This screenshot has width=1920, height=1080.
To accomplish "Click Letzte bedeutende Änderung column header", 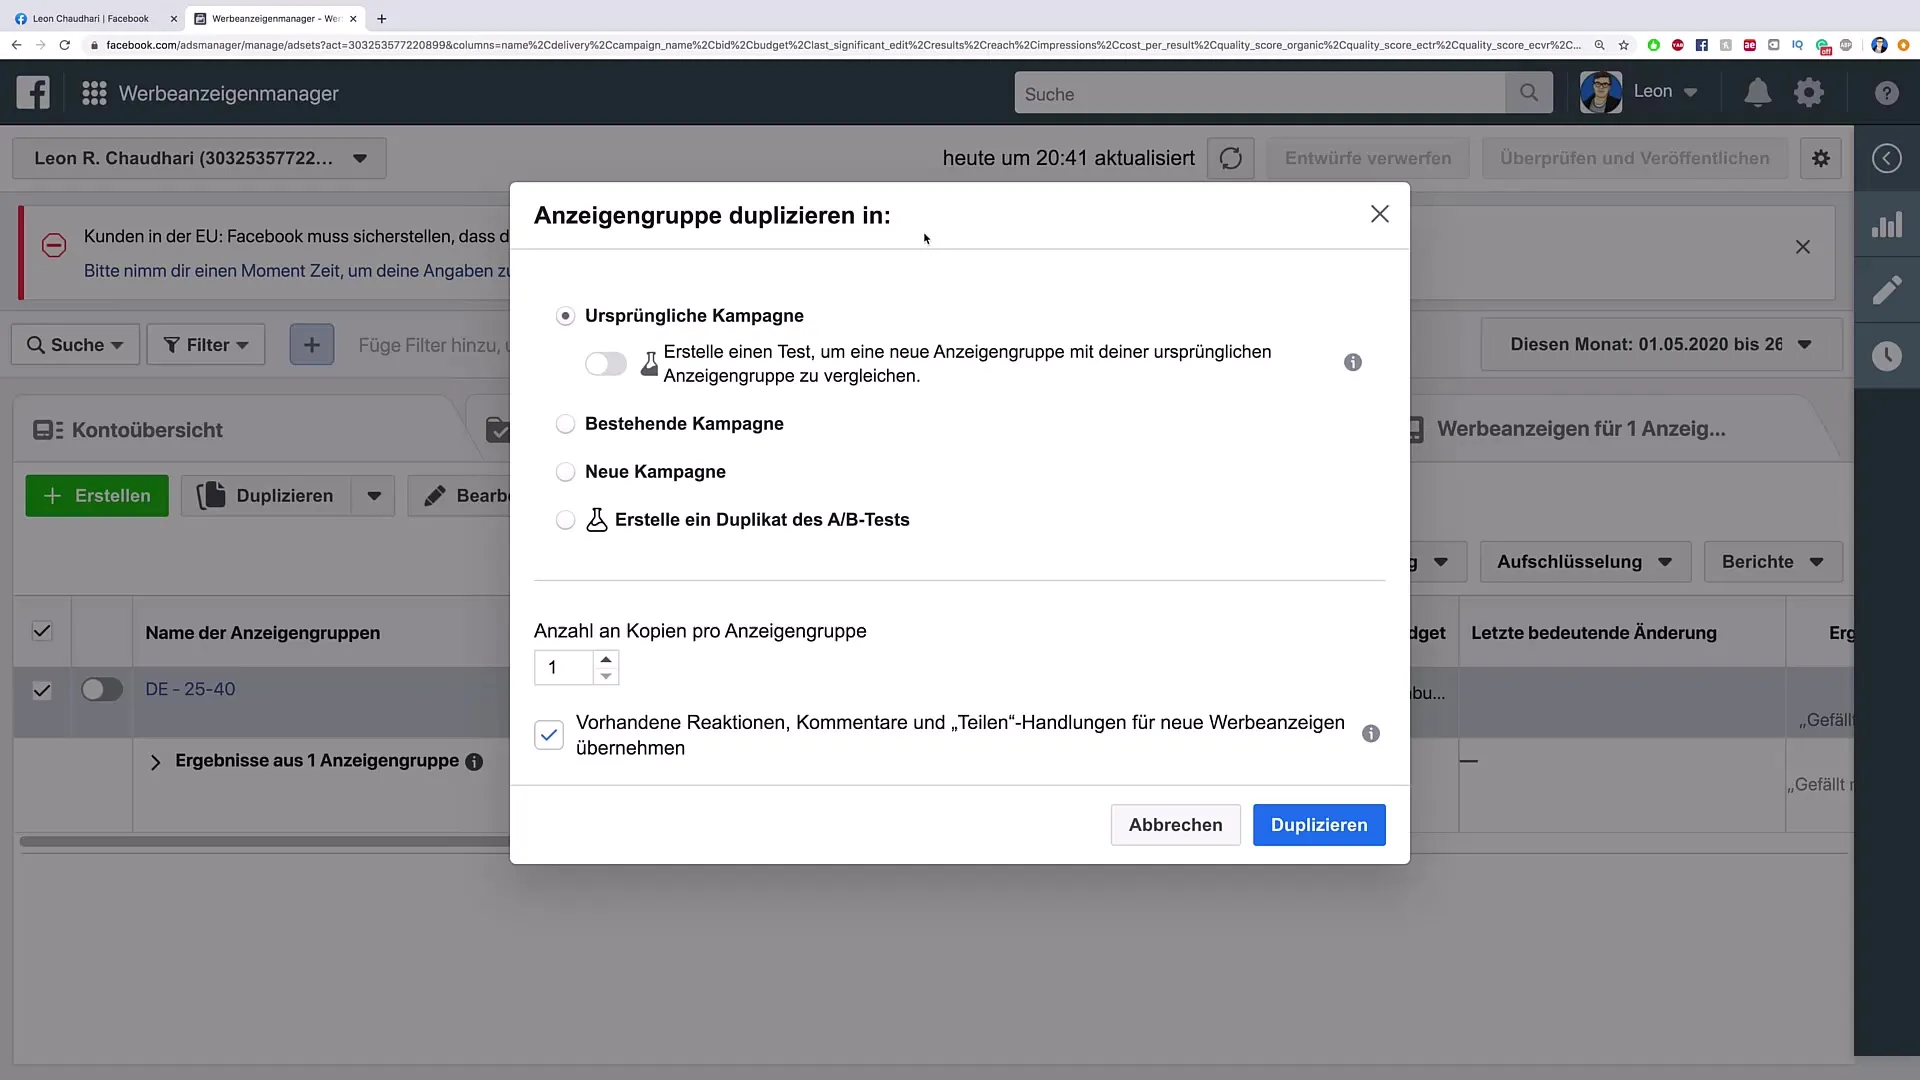I will click(x=1594, y=633).
